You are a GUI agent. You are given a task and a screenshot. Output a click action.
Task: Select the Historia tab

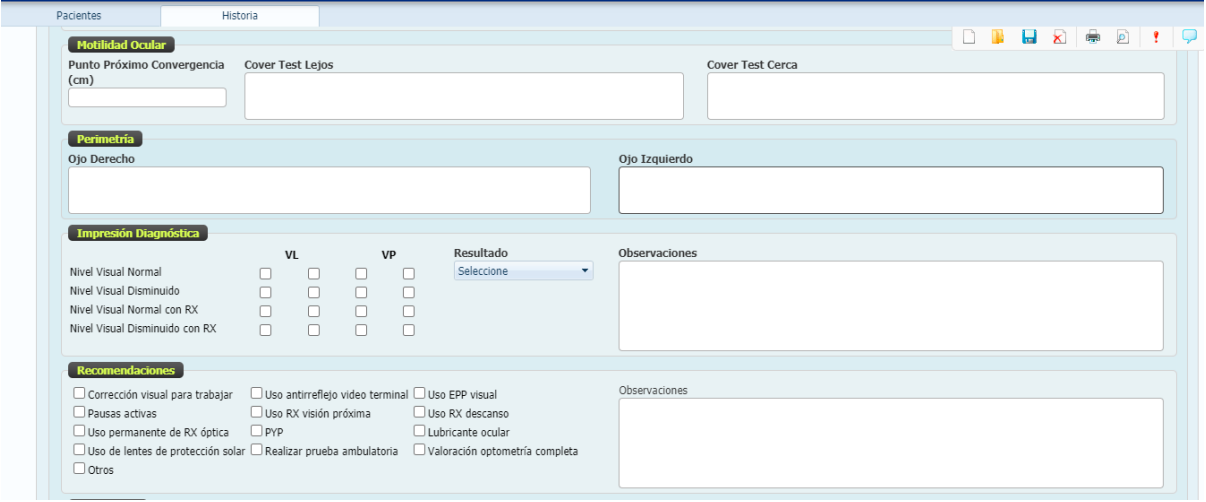(x=240, y=16)
